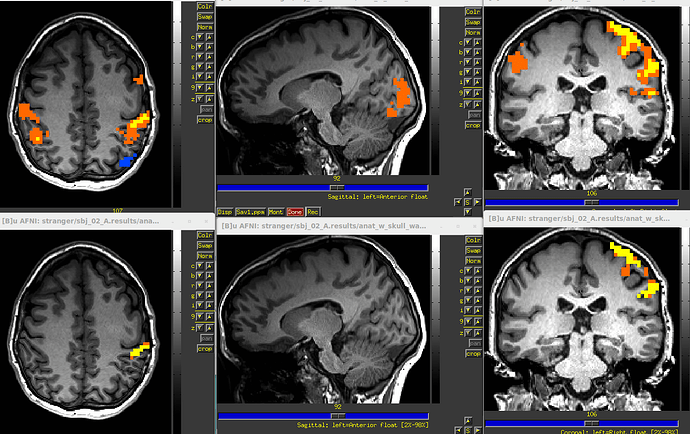Screen dimensions: 690x434
Task: Click c down arrow in upper sagittal viewer
Action: (x=468, y=42)
